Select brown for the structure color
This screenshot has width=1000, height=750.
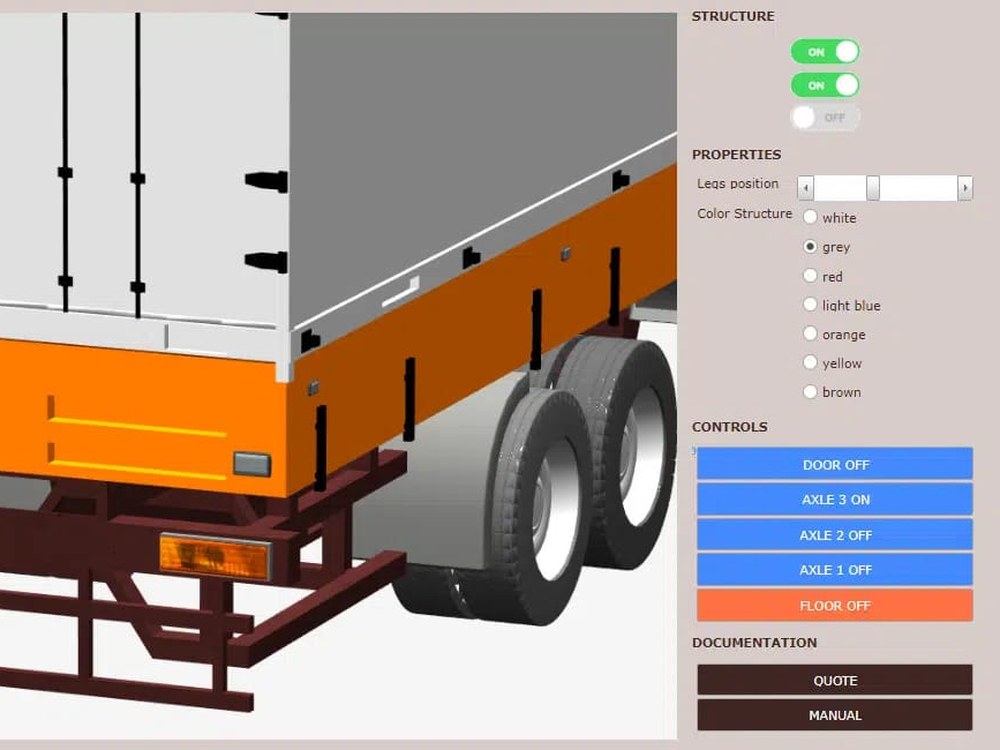pos(810,392)
